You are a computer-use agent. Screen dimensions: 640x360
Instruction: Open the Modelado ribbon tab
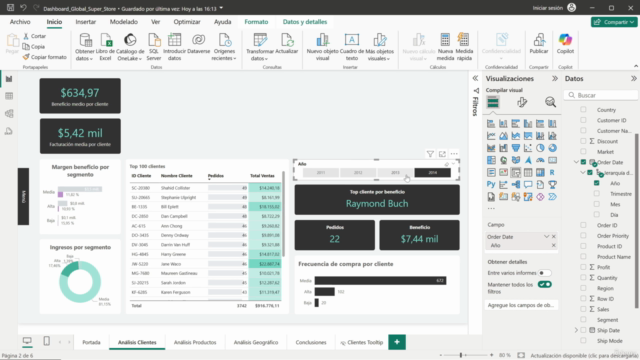pos(124,22)
